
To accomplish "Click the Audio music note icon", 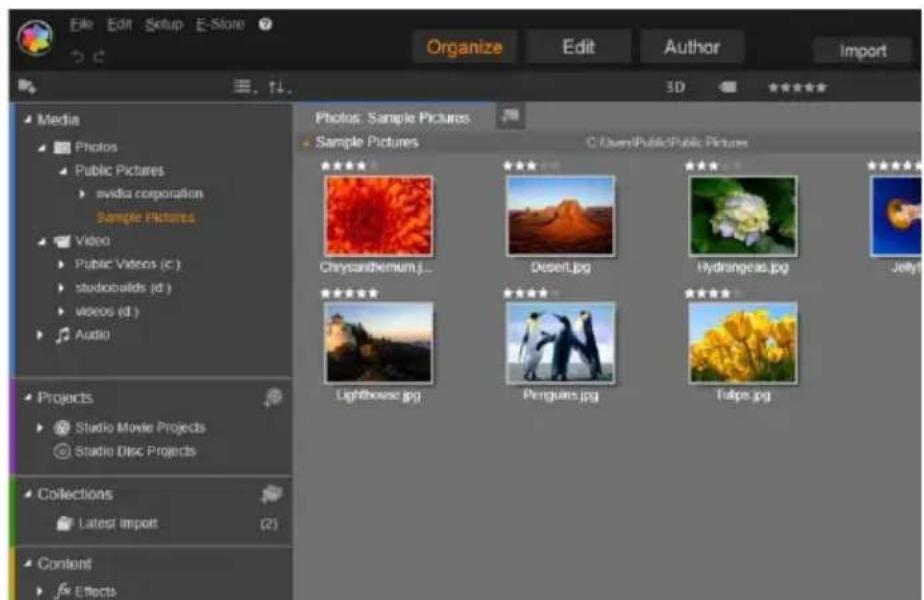I will (62, 335).
